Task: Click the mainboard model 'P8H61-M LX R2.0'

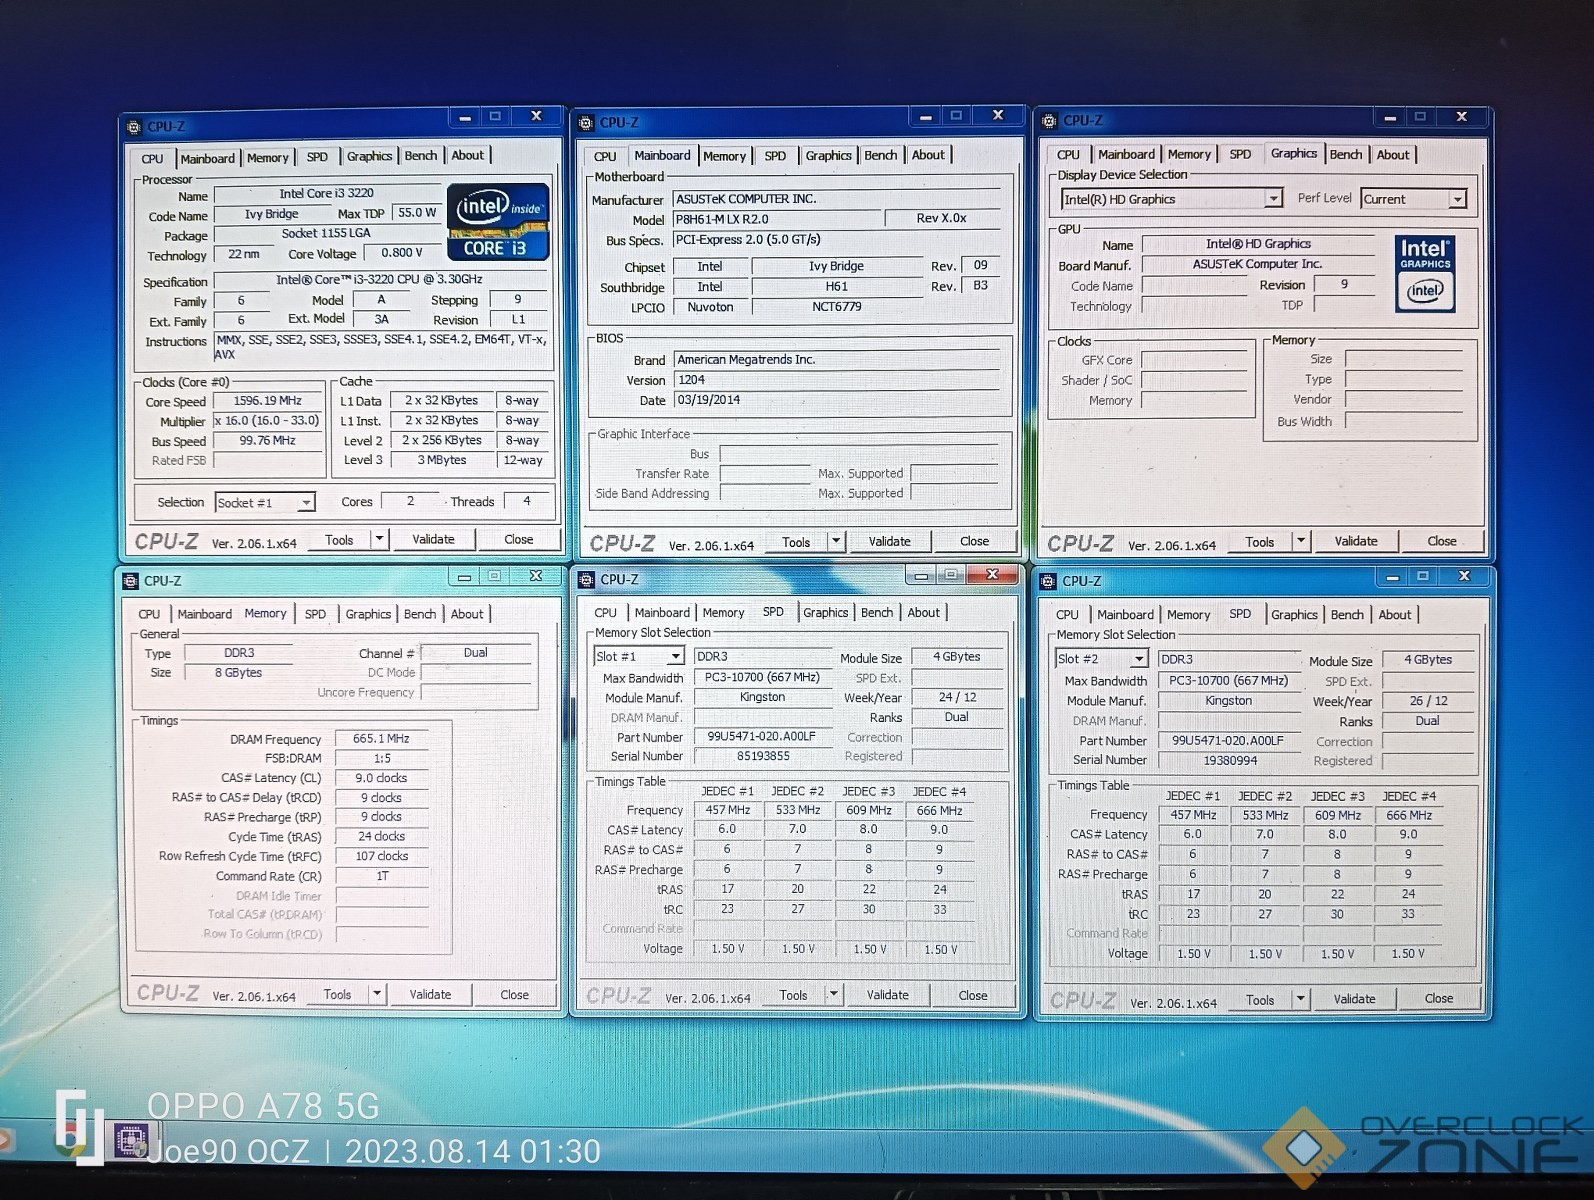Action: pyautogui.click(x=777, y=219)
